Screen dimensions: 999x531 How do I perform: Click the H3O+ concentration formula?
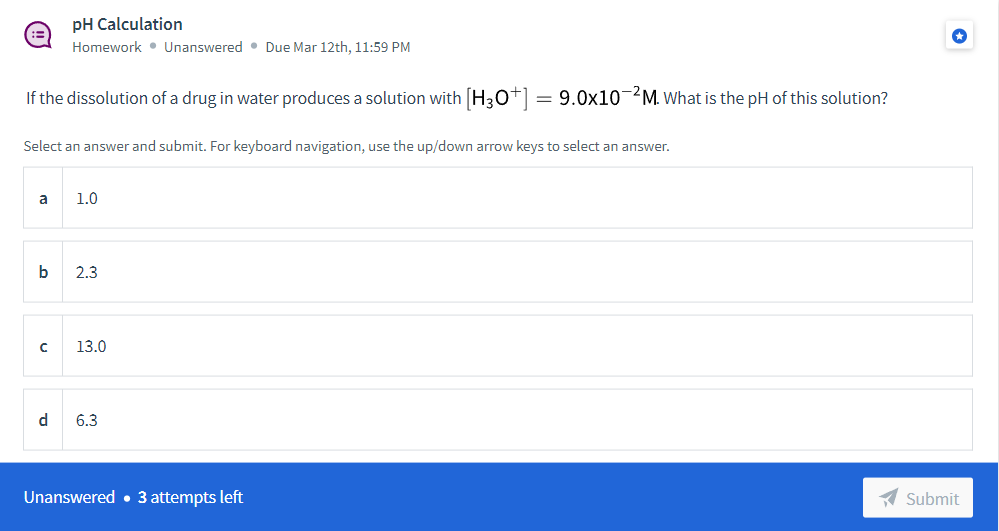pos(563,98)
